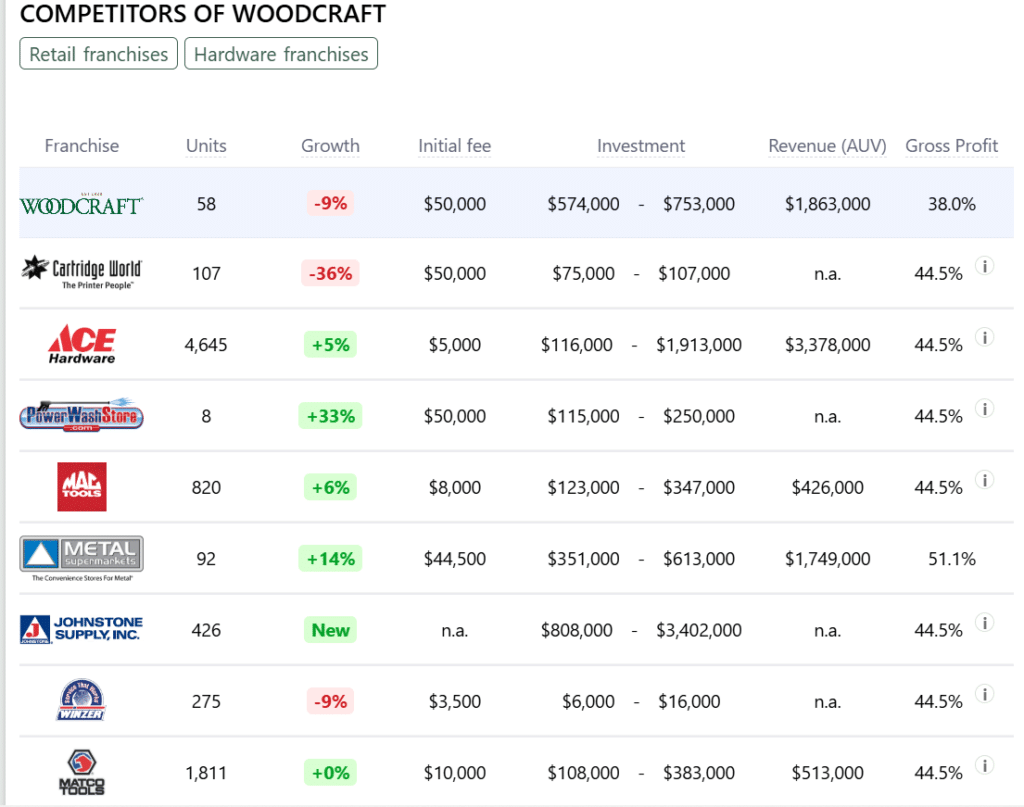This screenshot has height=807, width=1024.
Task: Open the Hardware franchises category
Action: coord(281,54)
